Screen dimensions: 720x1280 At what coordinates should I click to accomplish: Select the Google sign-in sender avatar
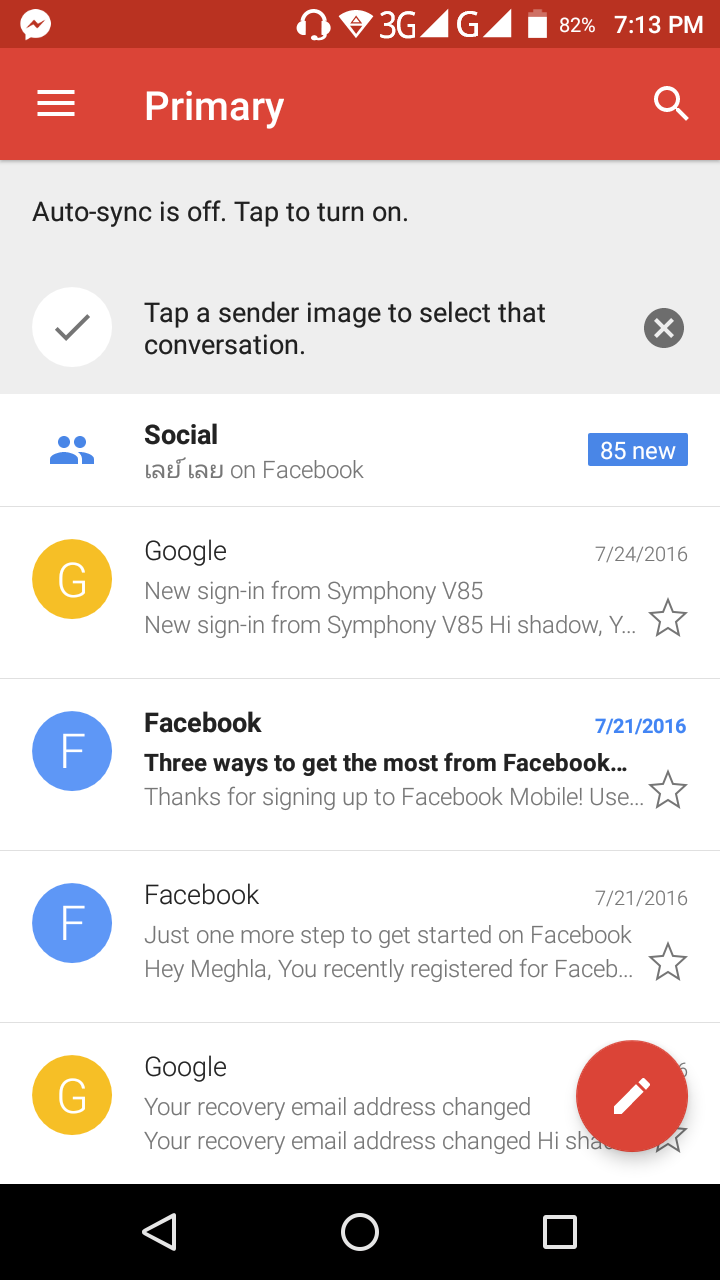coord(72,579)
